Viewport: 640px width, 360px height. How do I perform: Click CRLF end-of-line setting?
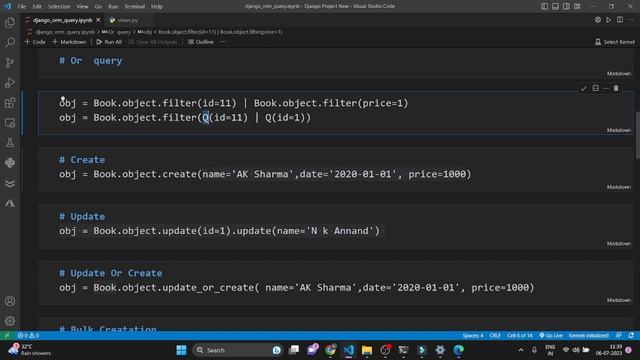[495, 336]
